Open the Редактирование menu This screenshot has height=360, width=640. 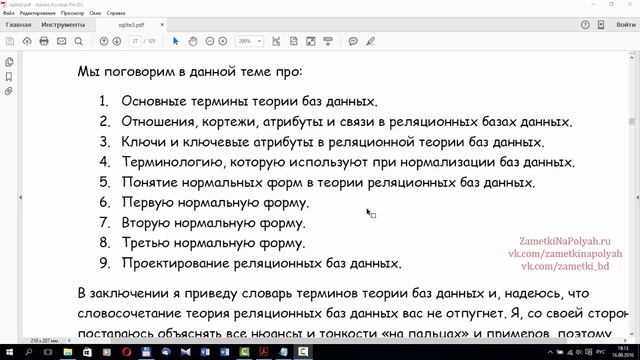38,13
